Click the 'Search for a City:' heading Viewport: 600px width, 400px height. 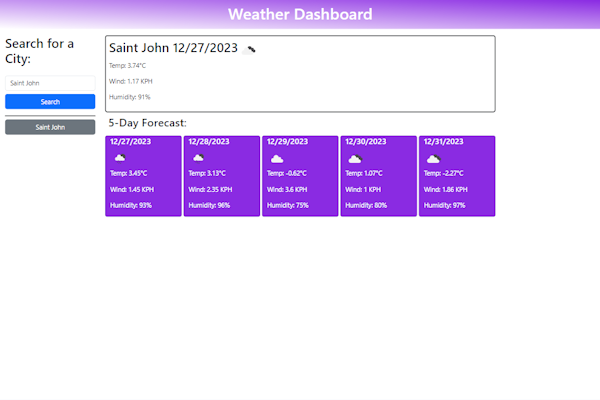[x=39, y=51]
